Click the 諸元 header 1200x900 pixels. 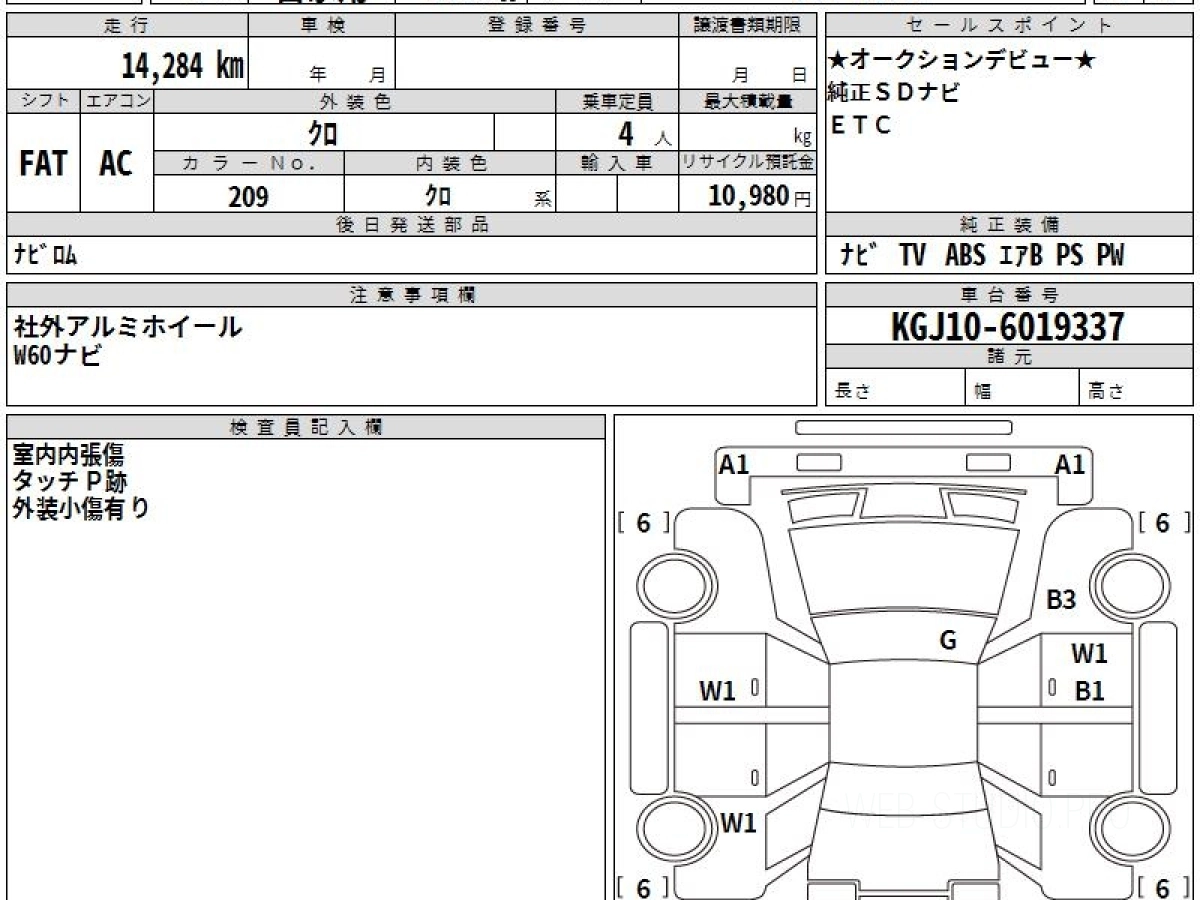click(1009, 357)
